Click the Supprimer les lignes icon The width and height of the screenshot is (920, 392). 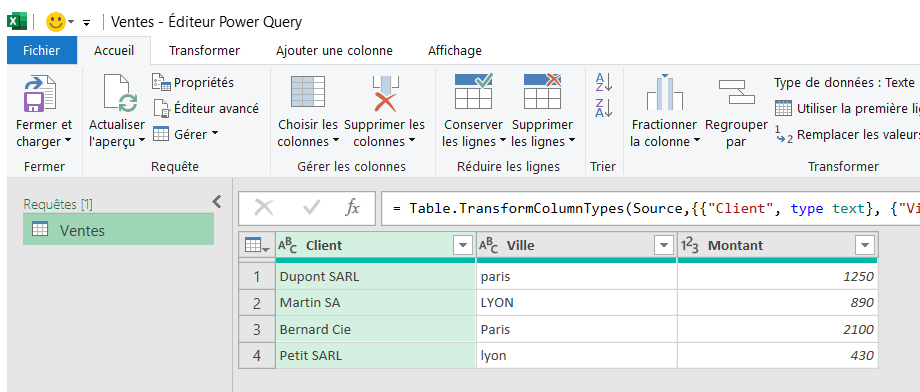[542, 92]
